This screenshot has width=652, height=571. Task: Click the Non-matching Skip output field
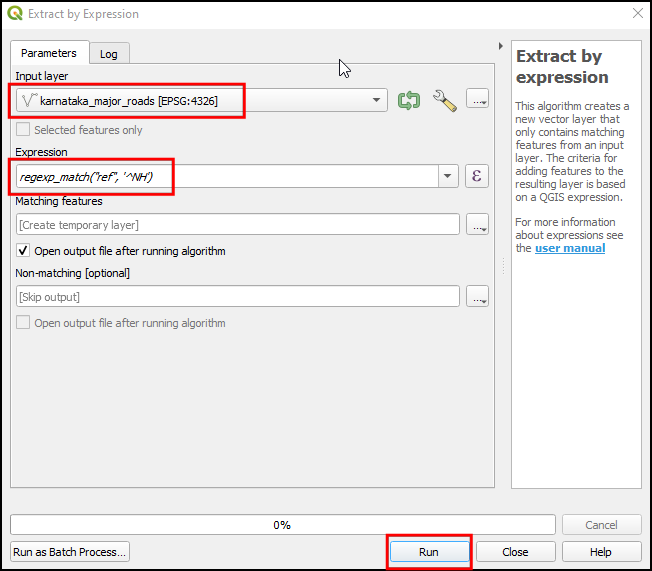(238, 297)
